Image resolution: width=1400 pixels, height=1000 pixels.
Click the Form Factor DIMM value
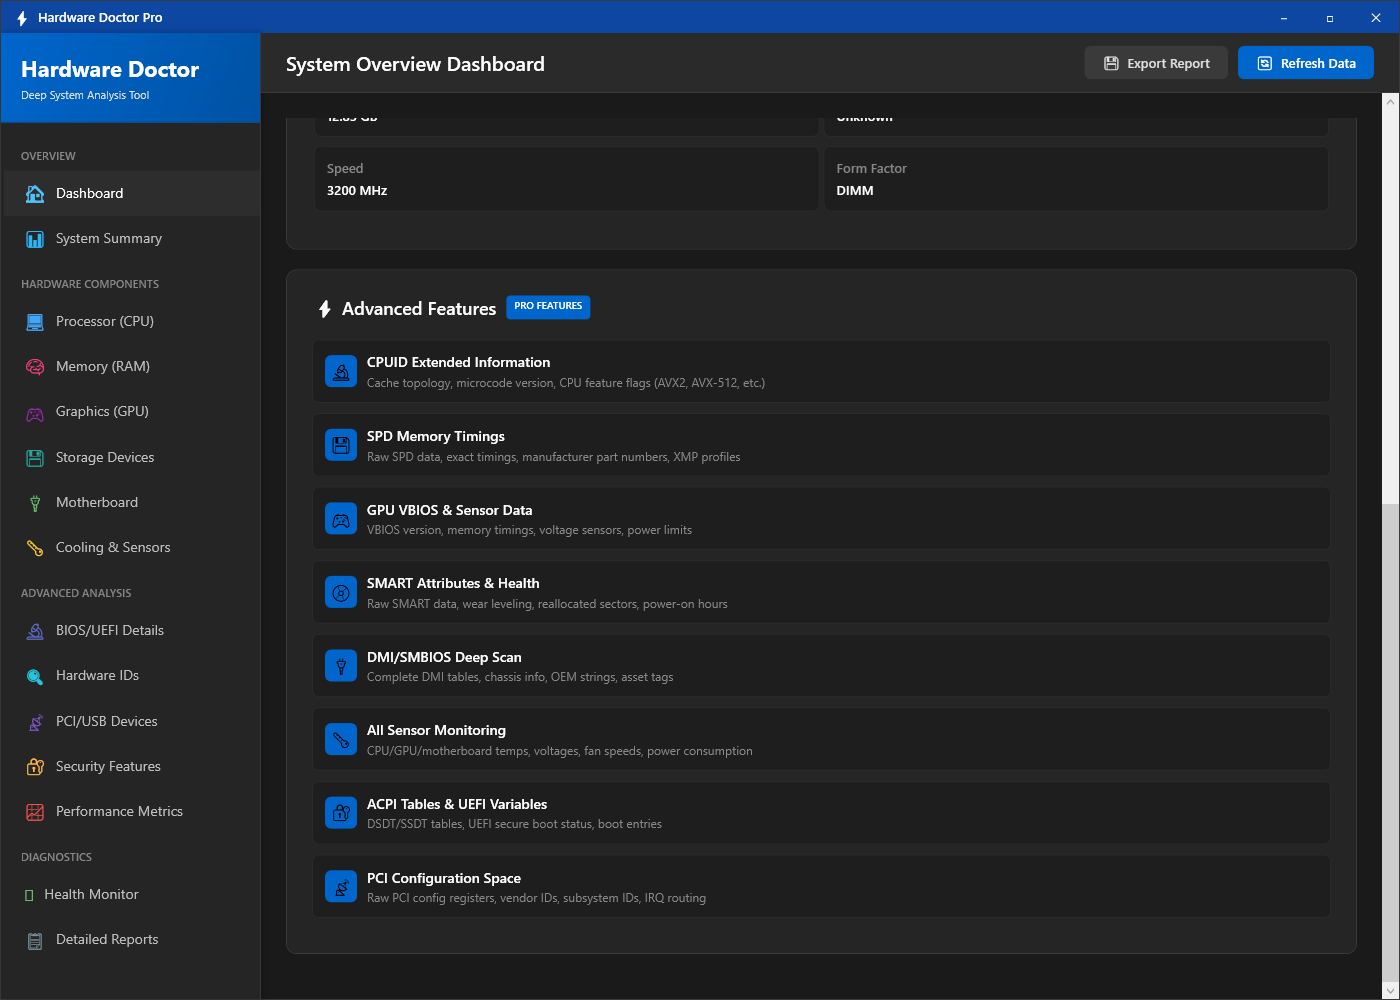(855, 191)
